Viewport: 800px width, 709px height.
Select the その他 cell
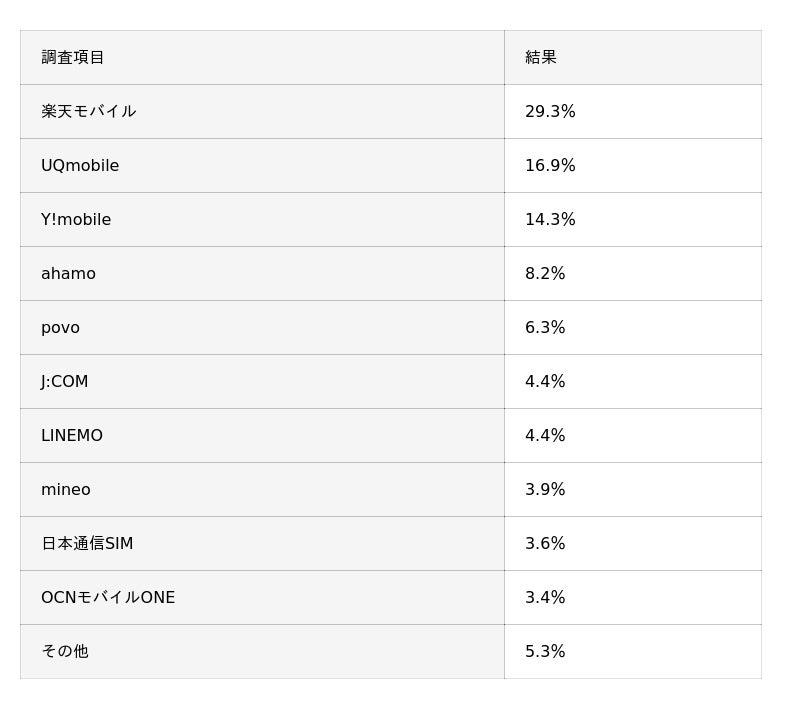pyautogui.click(x=64, y=652)
